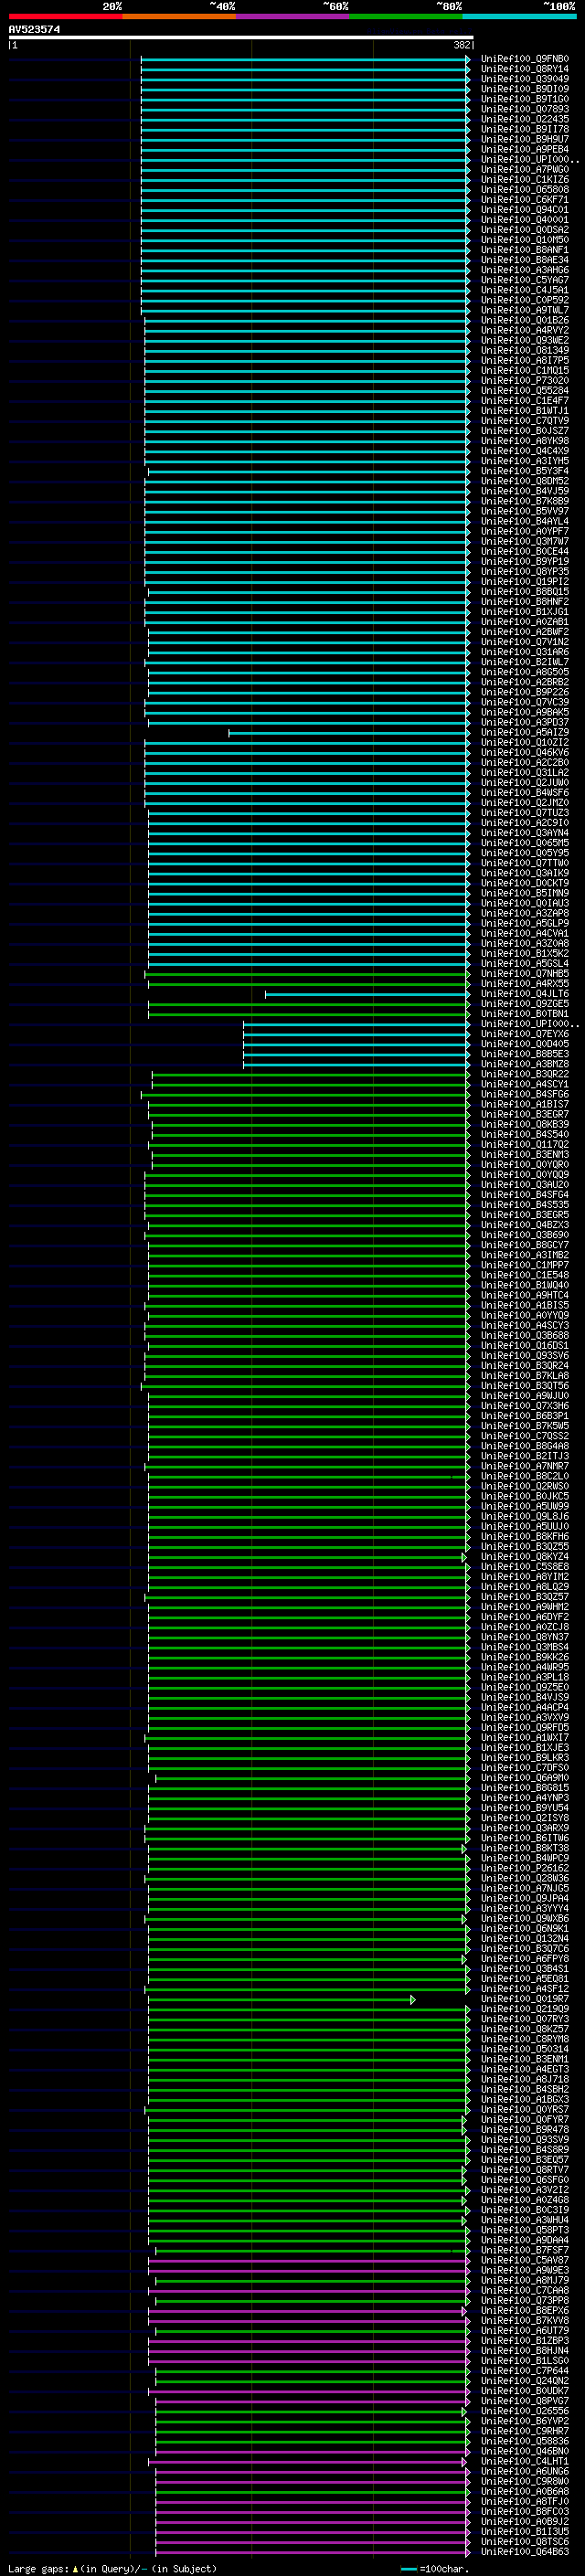Click the red 20% identity legend segment
The height and width of the screenshot is (2576, 585).
click(65, 17)
